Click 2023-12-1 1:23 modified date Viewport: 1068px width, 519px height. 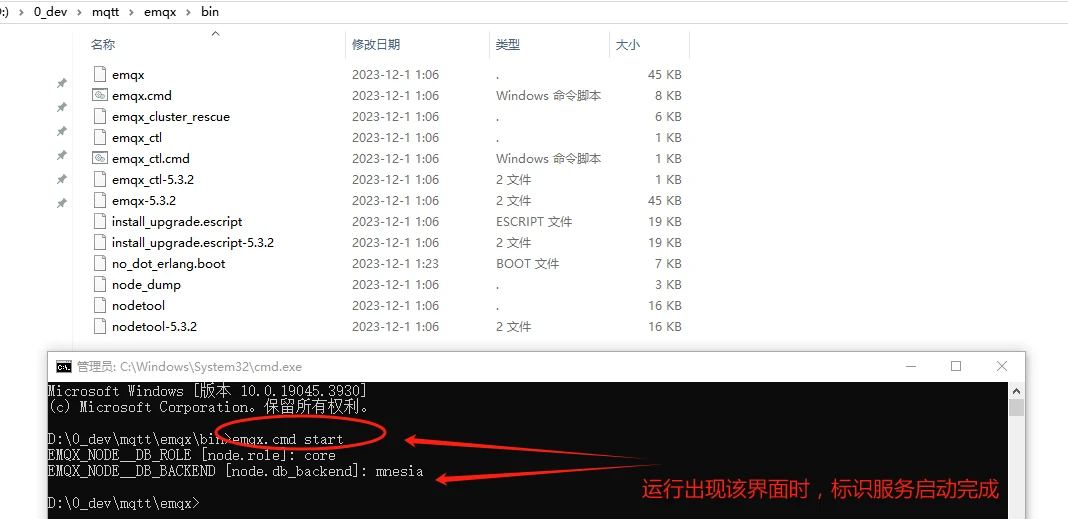pos(395,264)
